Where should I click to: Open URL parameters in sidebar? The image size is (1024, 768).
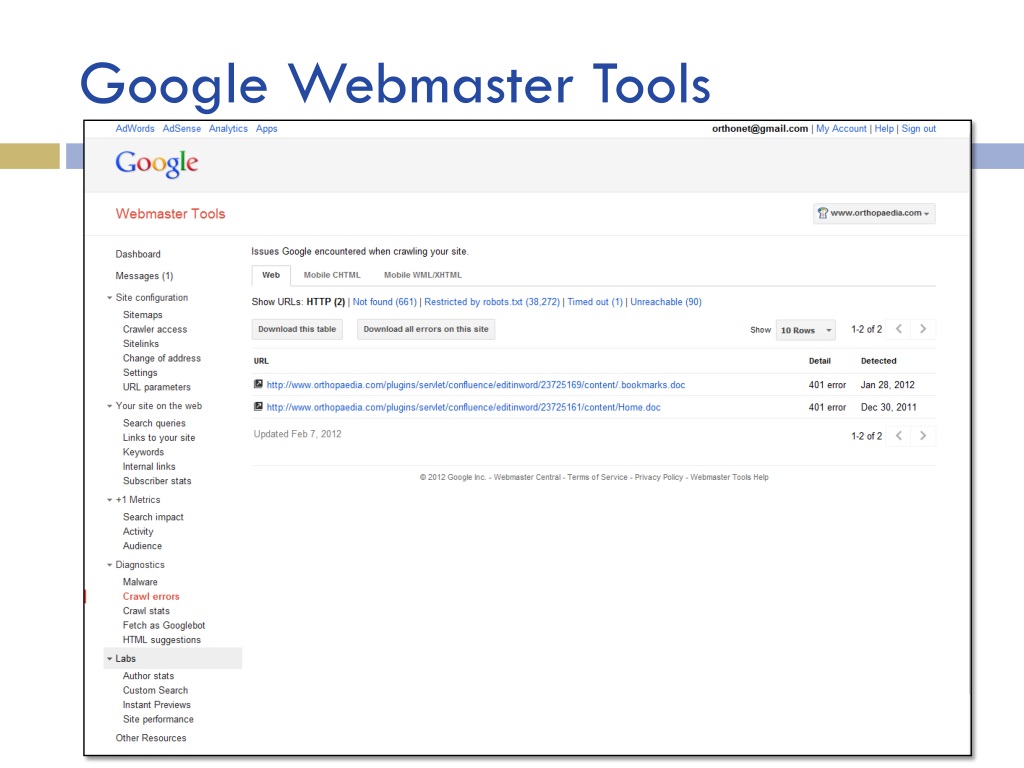click(157, 387)
